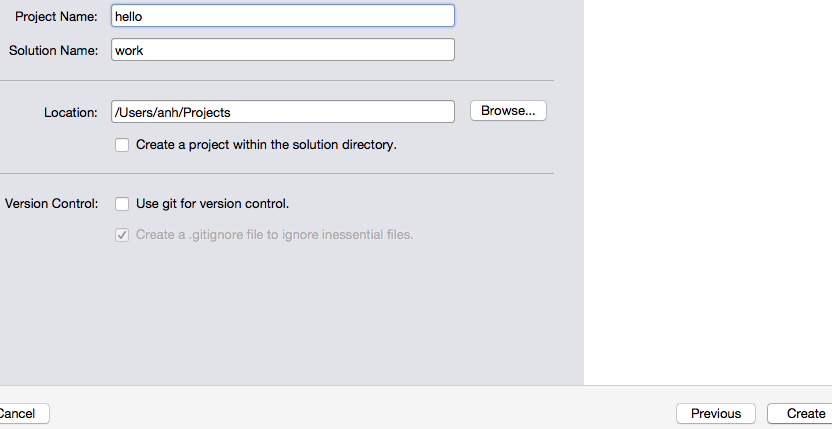The width and height of the screenshot is (832, 429).
Task: Click 'Create a project within the solution directory.' text
Action: 266,145
